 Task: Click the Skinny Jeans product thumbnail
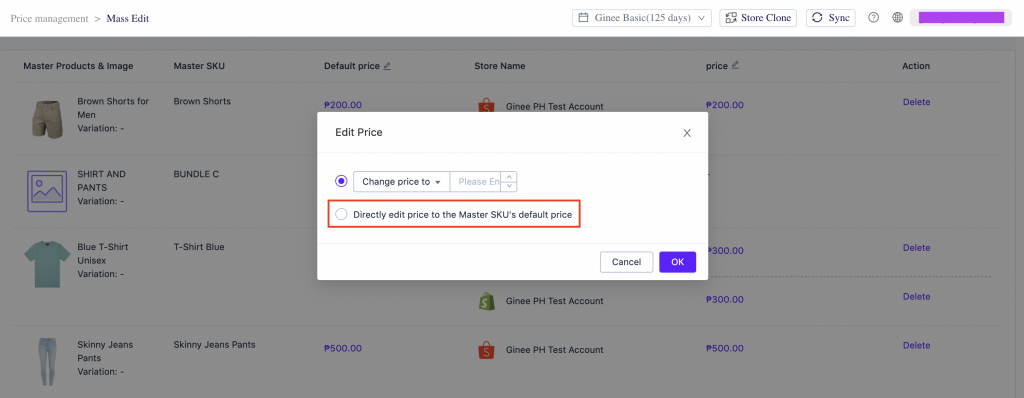47,362
